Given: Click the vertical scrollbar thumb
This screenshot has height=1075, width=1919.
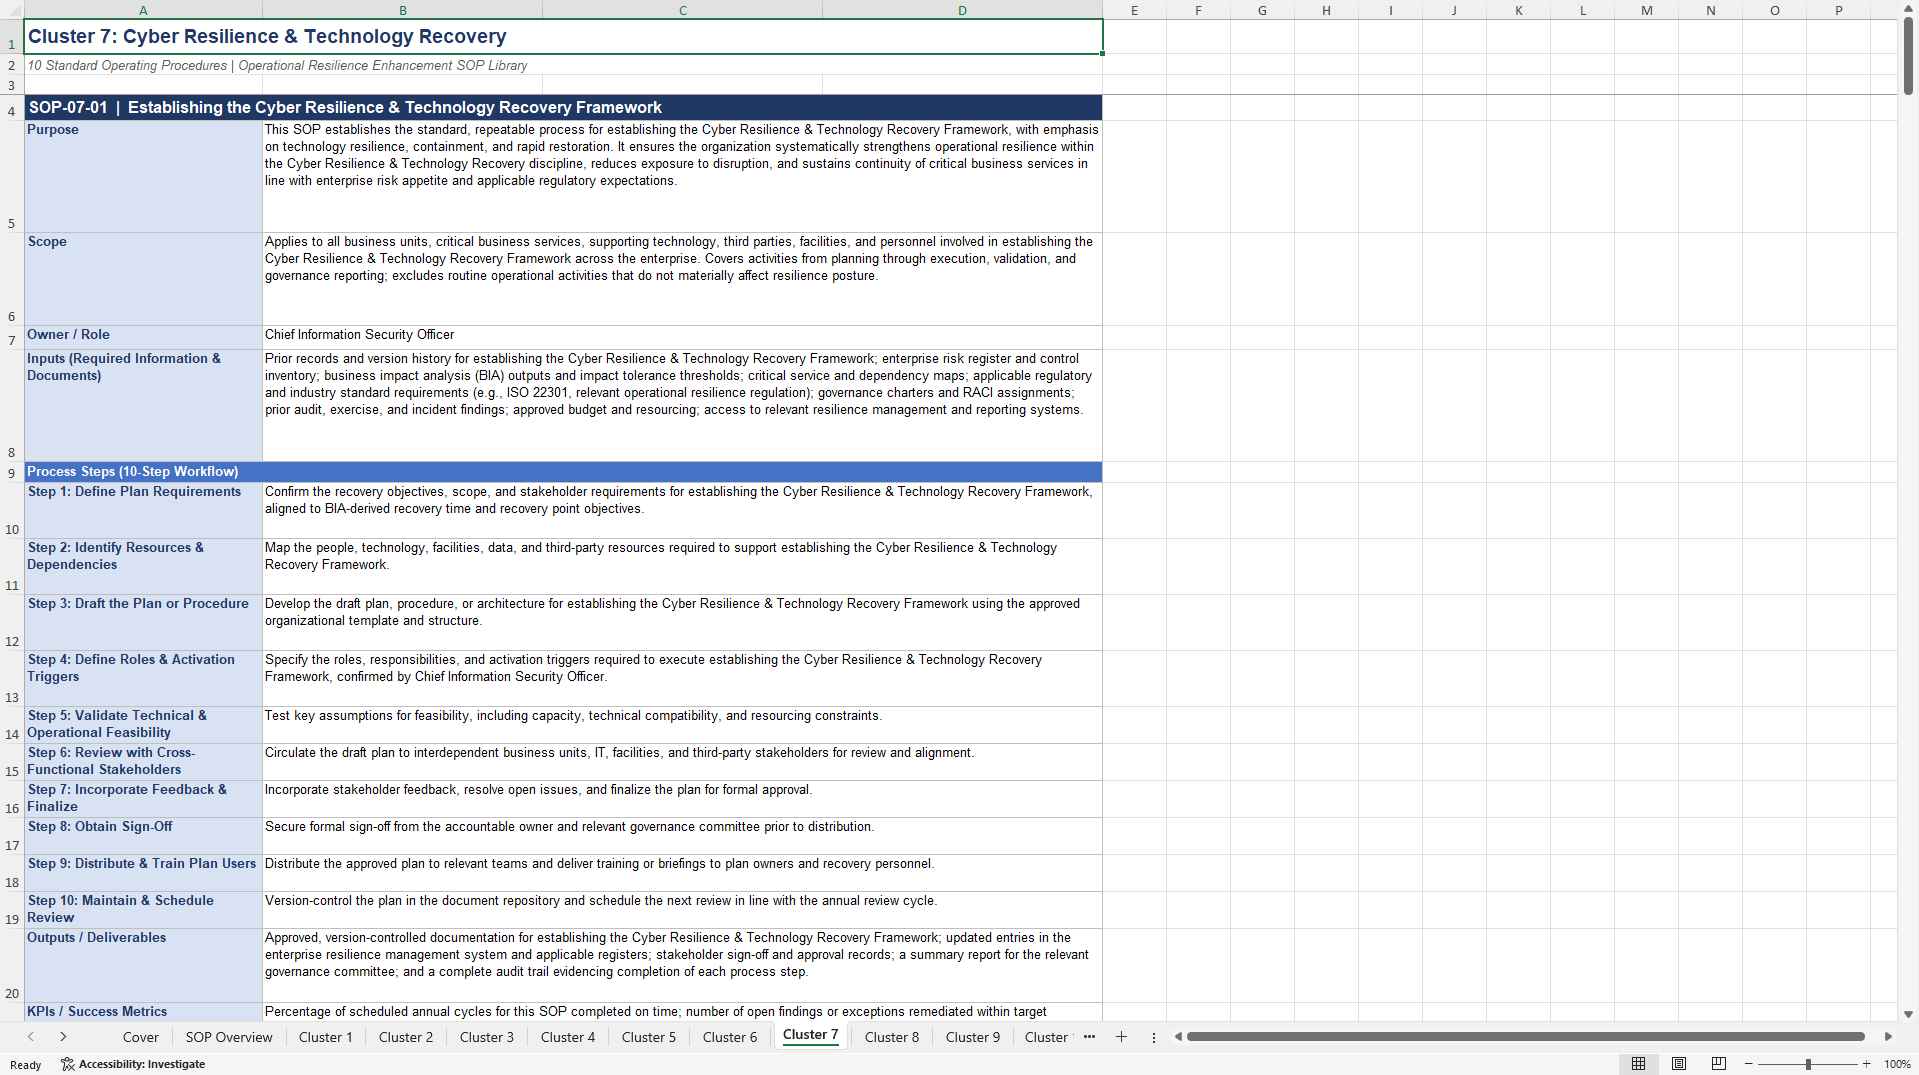Looking at the screenshot, I should [1908, 56].
